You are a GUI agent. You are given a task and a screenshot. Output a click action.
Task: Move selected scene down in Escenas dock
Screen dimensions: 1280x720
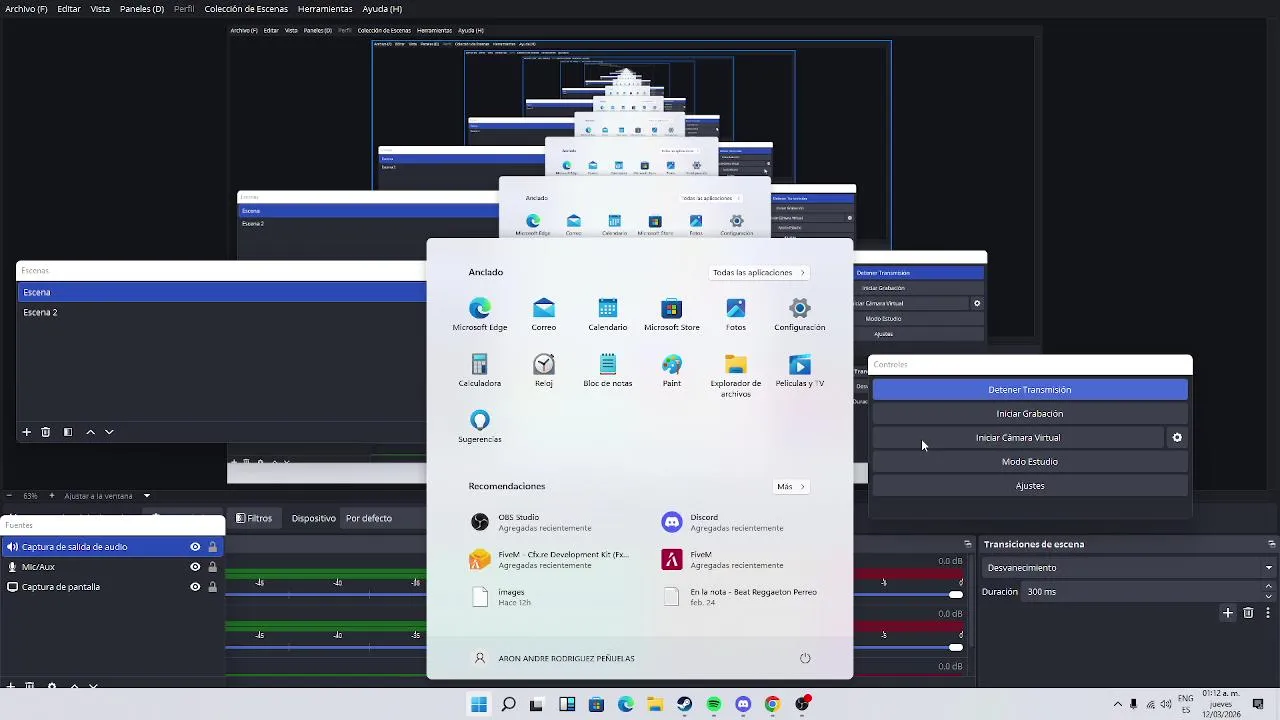[x=109, y=432]
